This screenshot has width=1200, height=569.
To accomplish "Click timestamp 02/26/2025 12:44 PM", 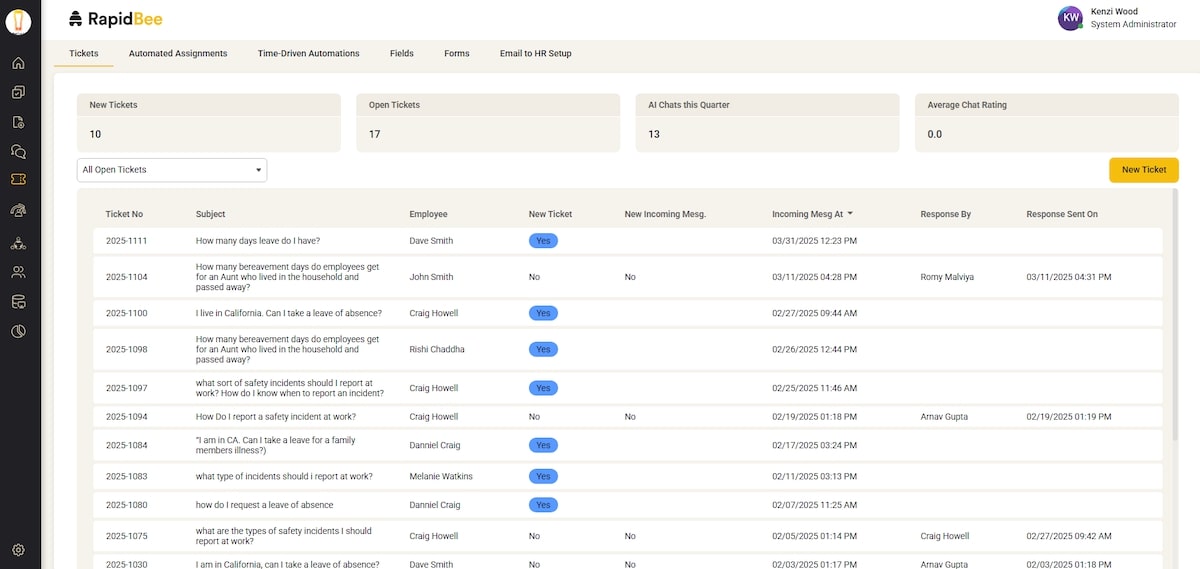I will [x=814, y=349].
